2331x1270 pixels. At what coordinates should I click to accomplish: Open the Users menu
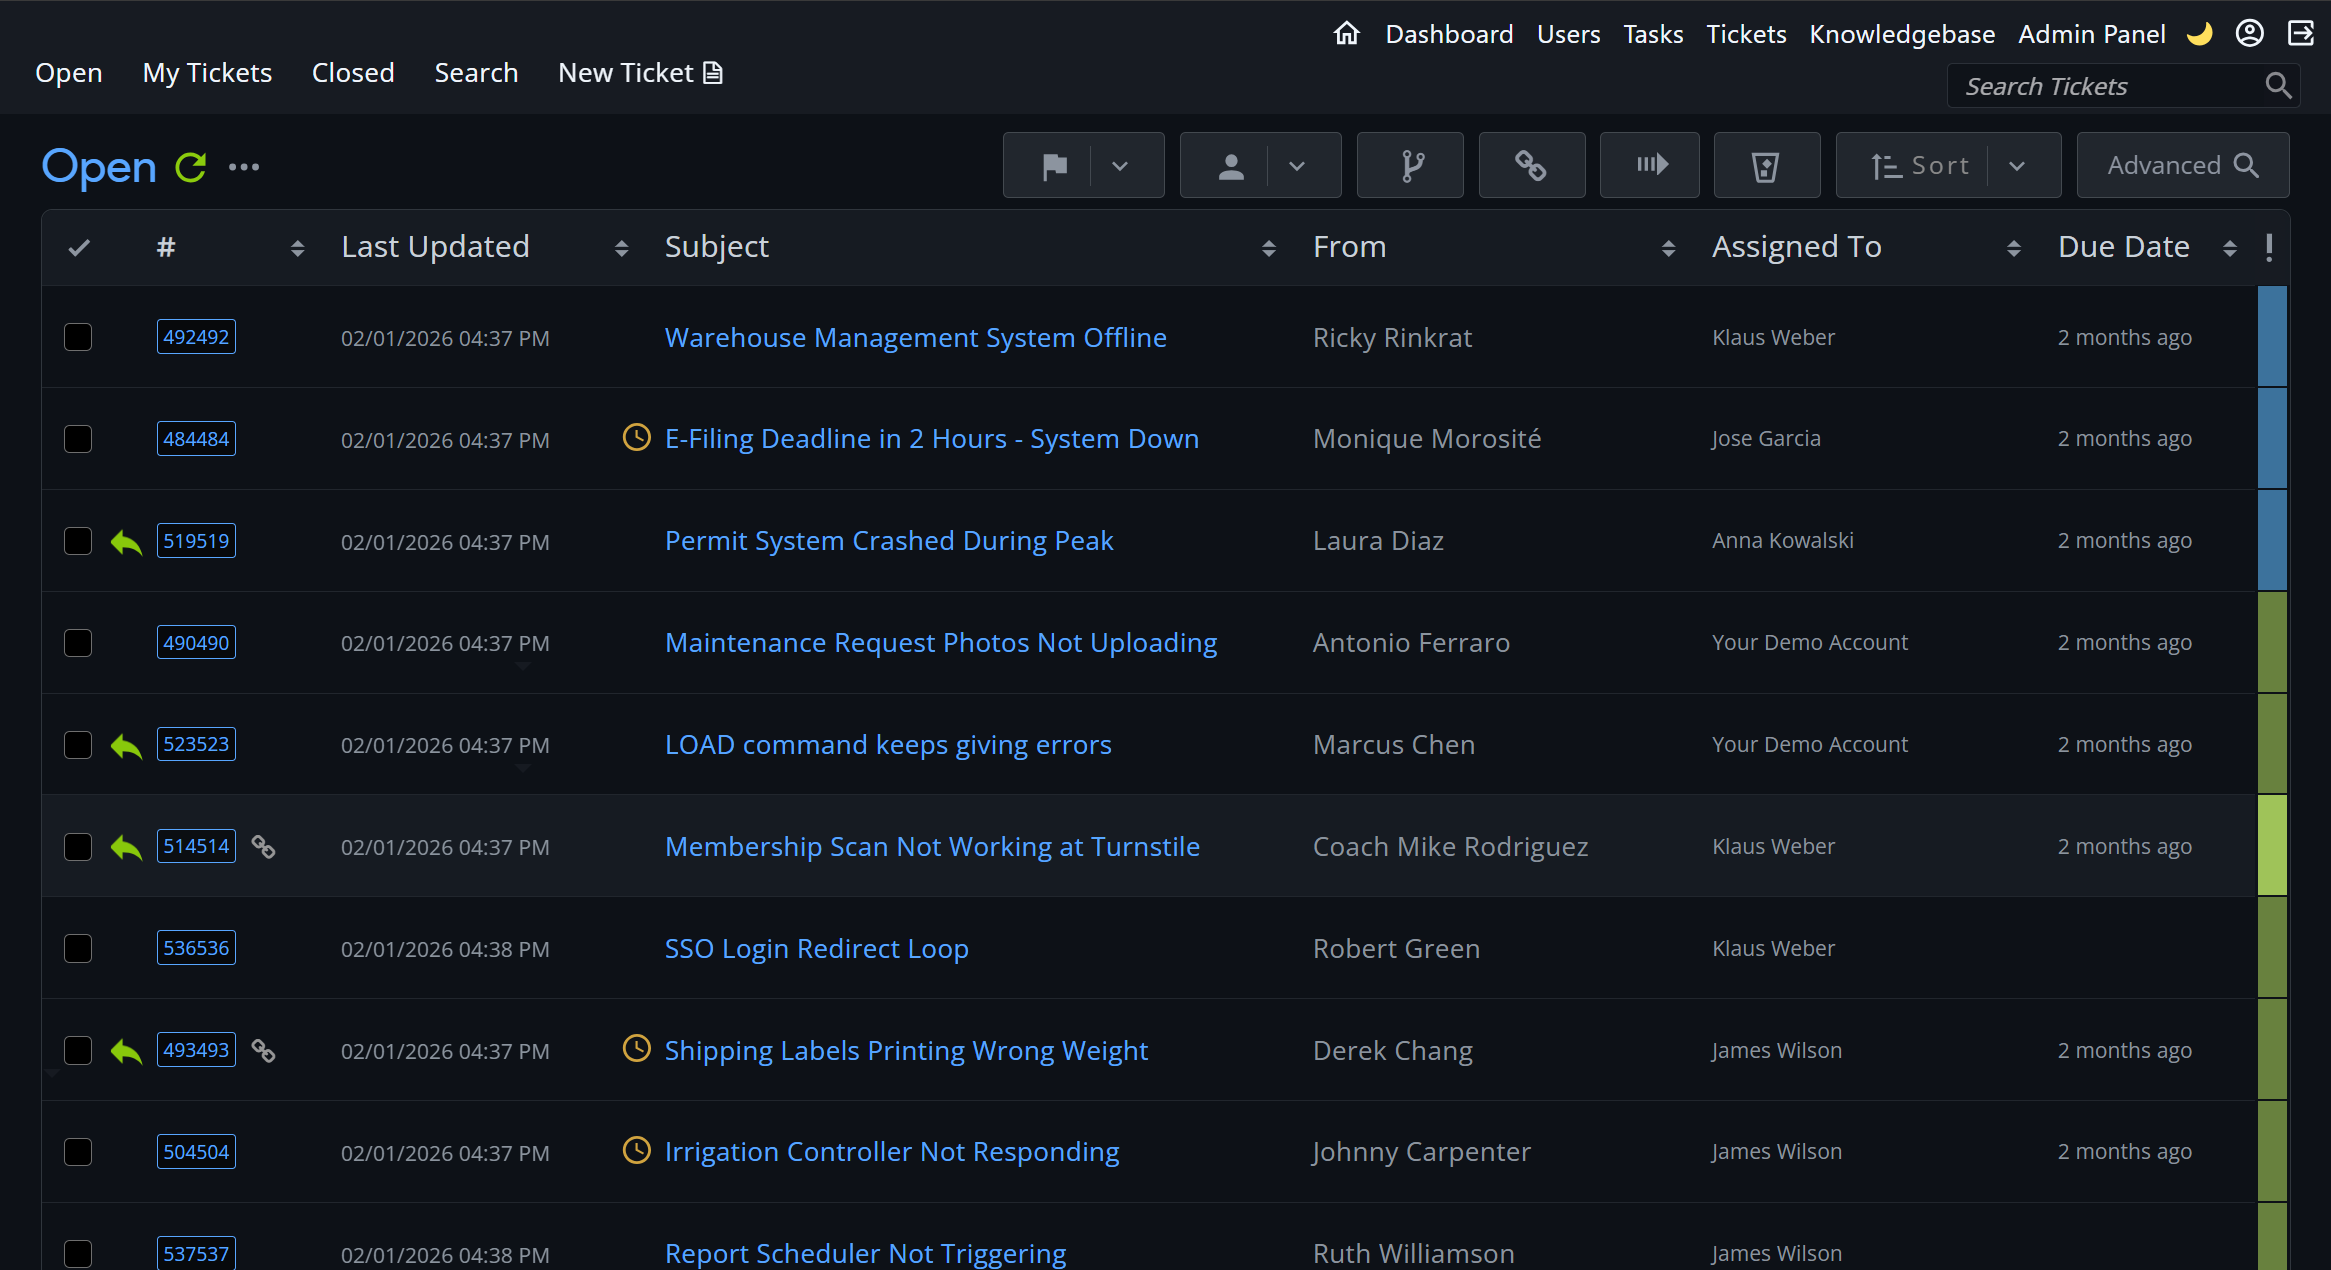click(1568, 34)
